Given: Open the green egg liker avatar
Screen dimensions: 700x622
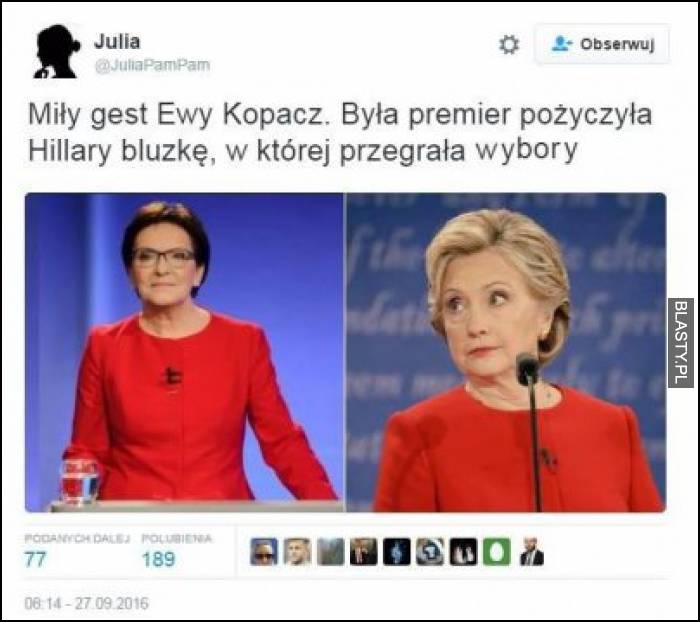Looking at the screenshot, I should pyautogui.click(x=497, y=551).
